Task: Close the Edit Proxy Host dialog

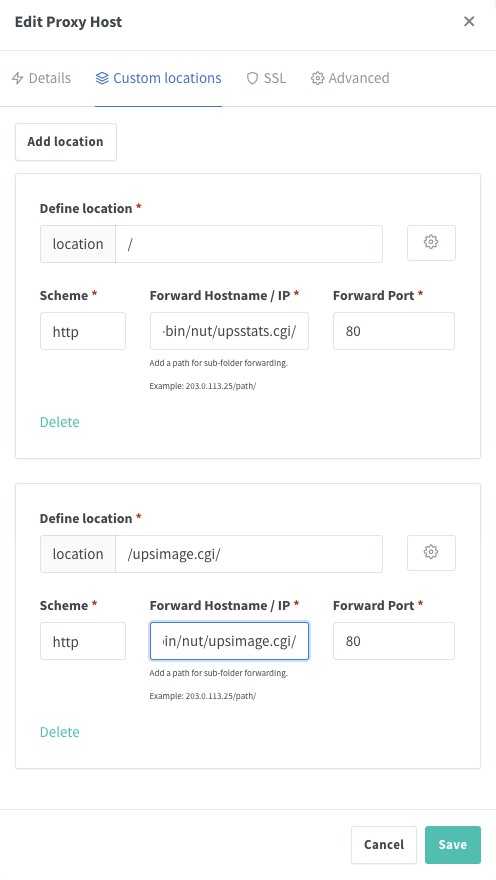Action: (x=469, y=21)
